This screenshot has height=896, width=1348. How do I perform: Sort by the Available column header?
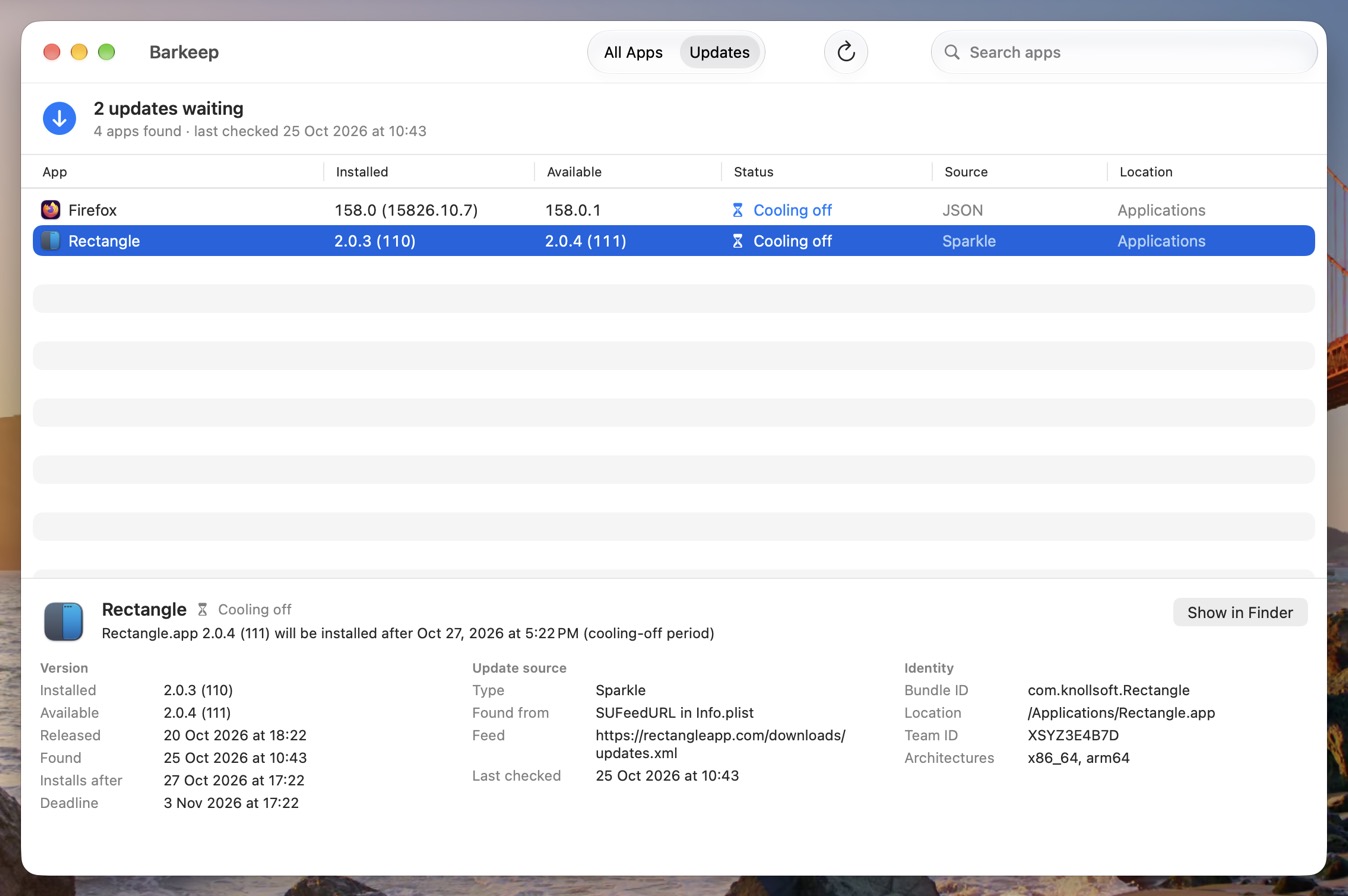pos(574,172)
